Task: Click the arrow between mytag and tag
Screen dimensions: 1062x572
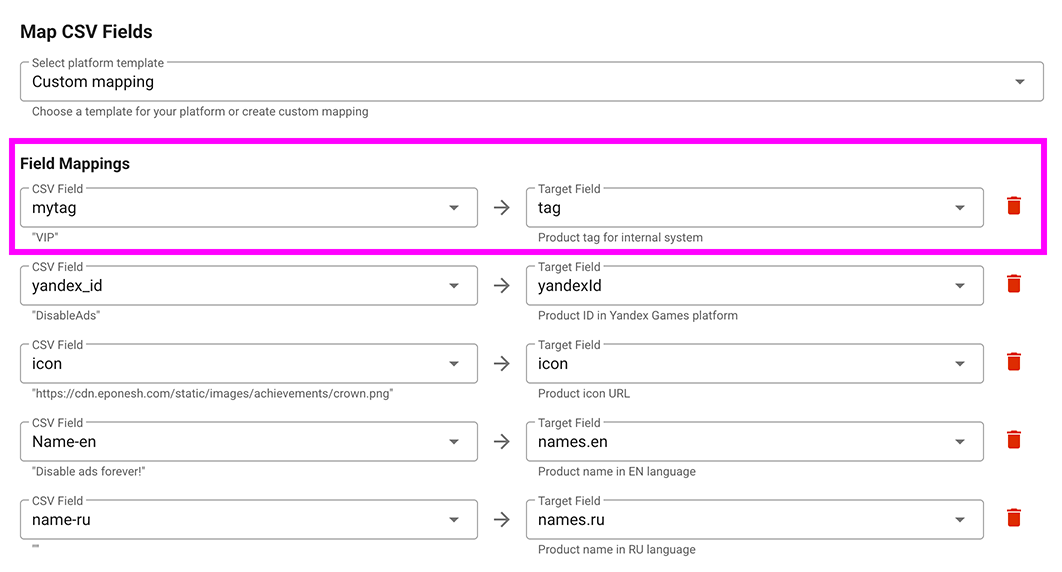Action: pos(502,208)
